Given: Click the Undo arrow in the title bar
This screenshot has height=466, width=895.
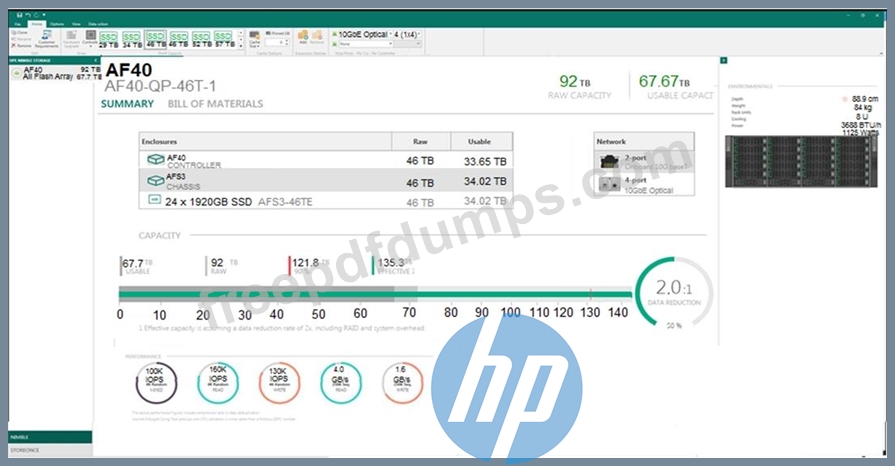Looking at the screenshot, I should coord(28,15).
